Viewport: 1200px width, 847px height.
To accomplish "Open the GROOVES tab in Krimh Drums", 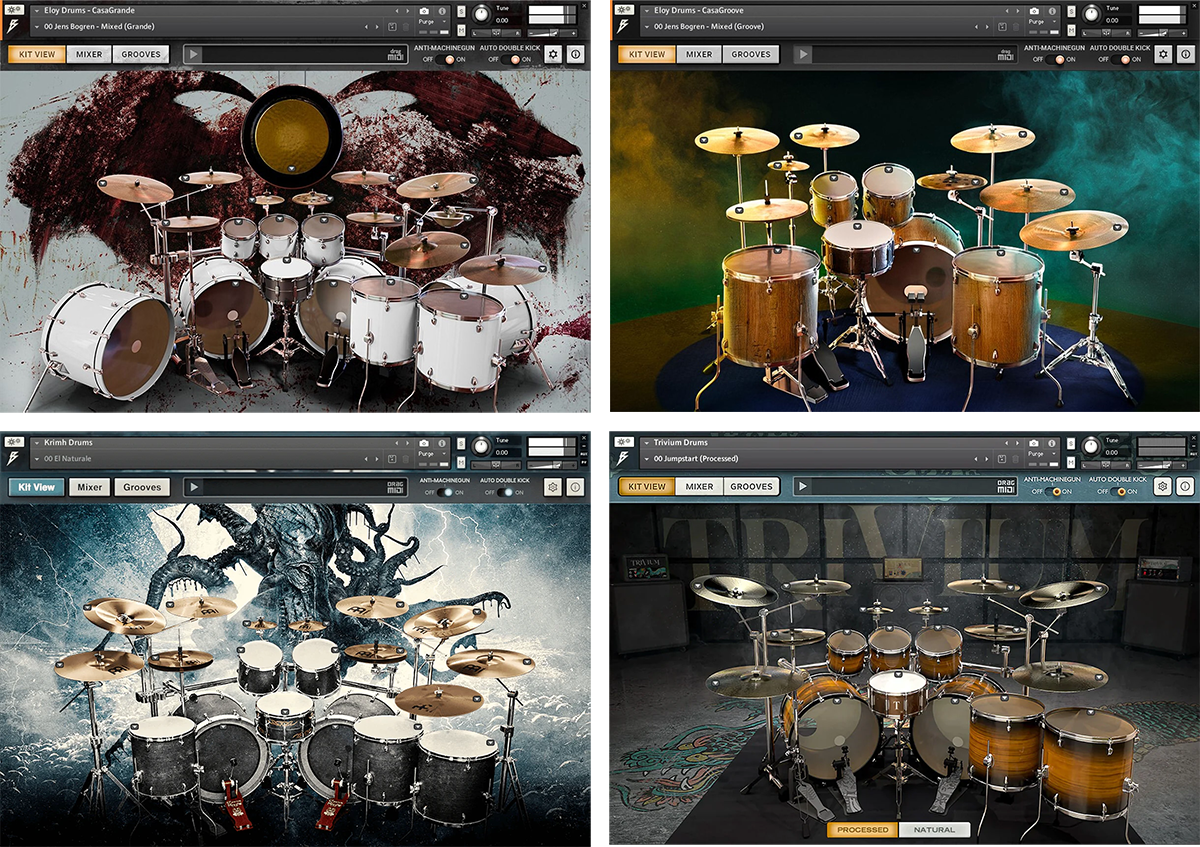I will click(141, 487).
